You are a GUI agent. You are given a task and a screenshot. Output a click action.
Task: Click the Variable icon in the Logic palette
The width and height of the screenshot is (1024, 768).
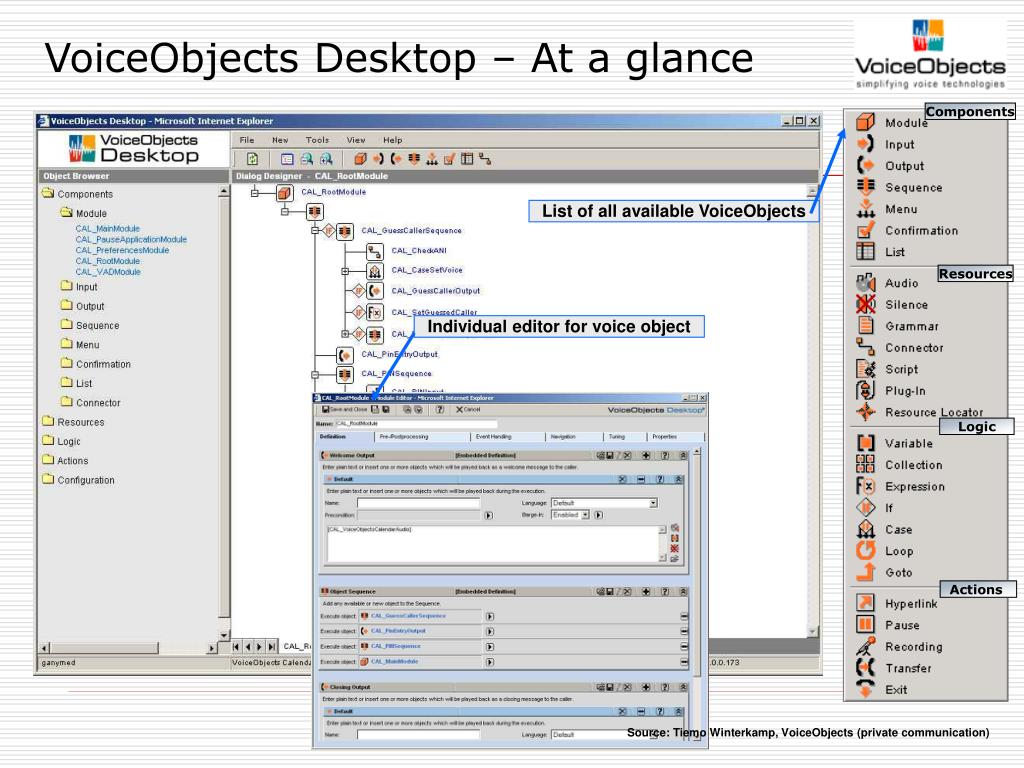(865, 443)
